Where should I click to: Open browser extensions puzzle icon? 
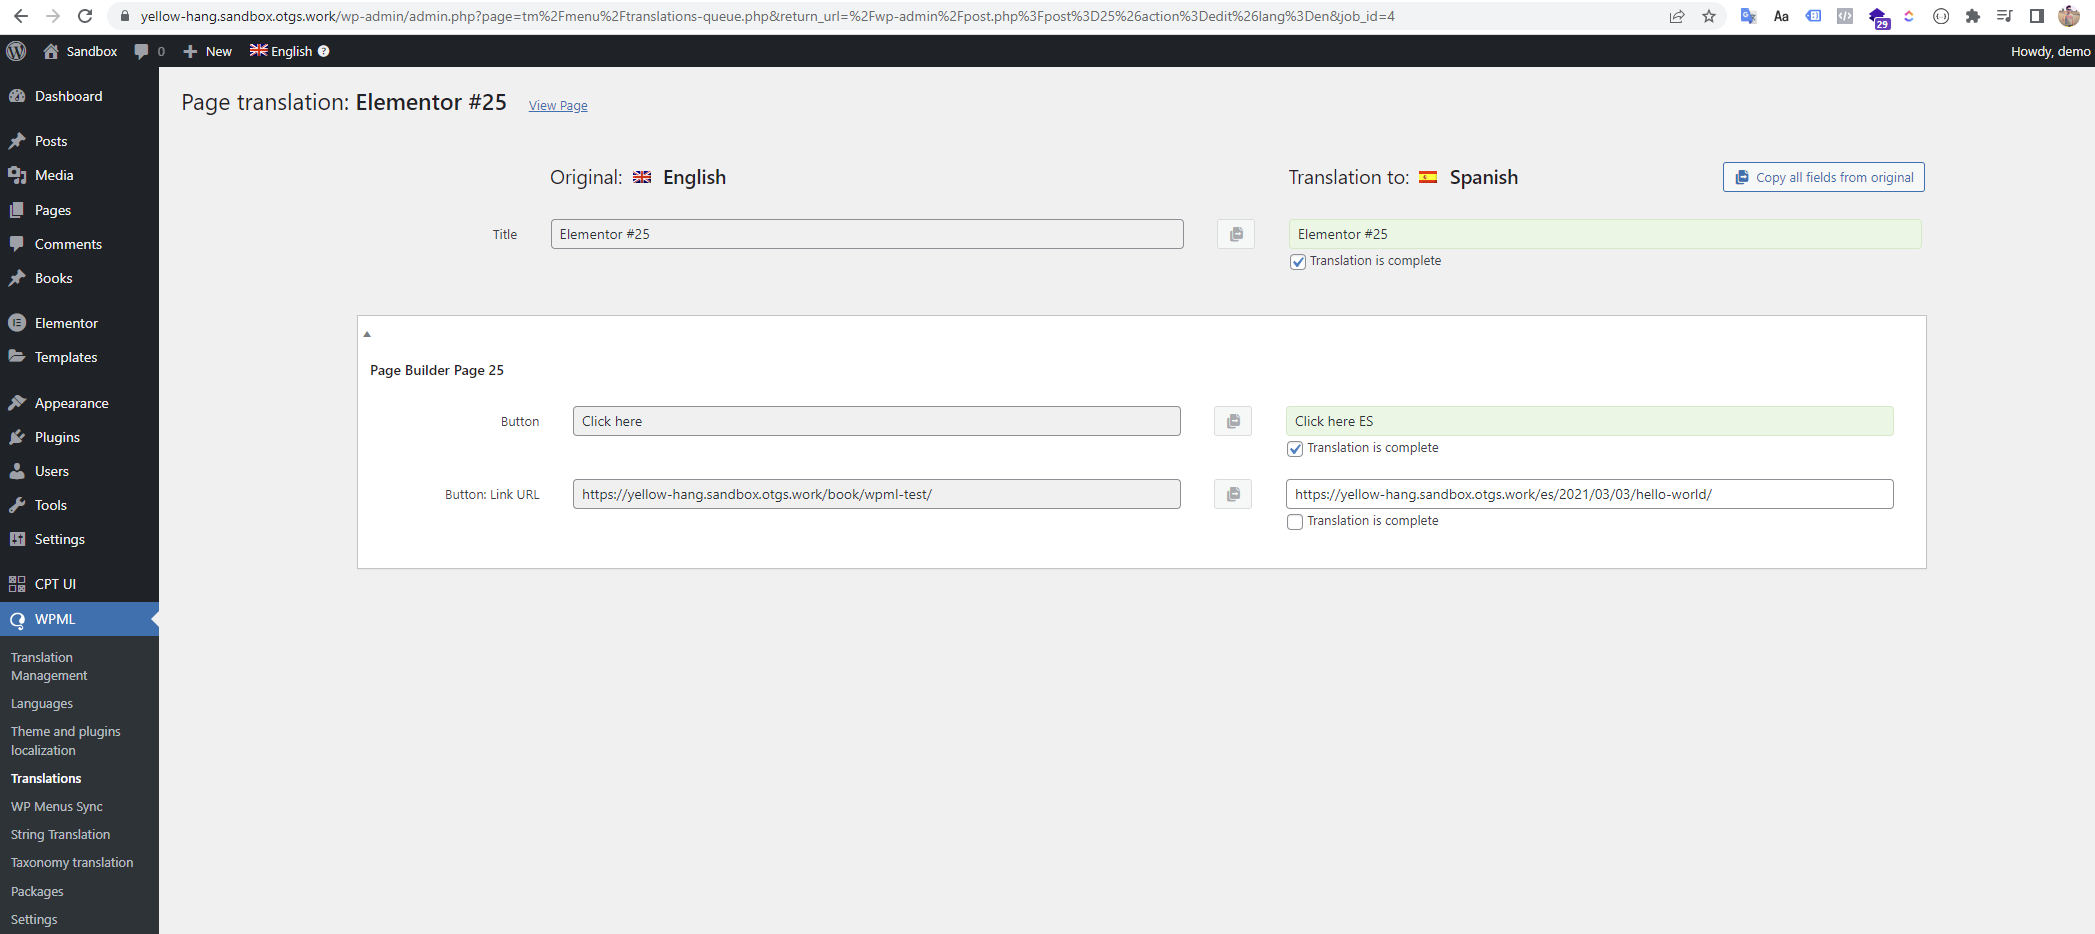point(1973,16)
